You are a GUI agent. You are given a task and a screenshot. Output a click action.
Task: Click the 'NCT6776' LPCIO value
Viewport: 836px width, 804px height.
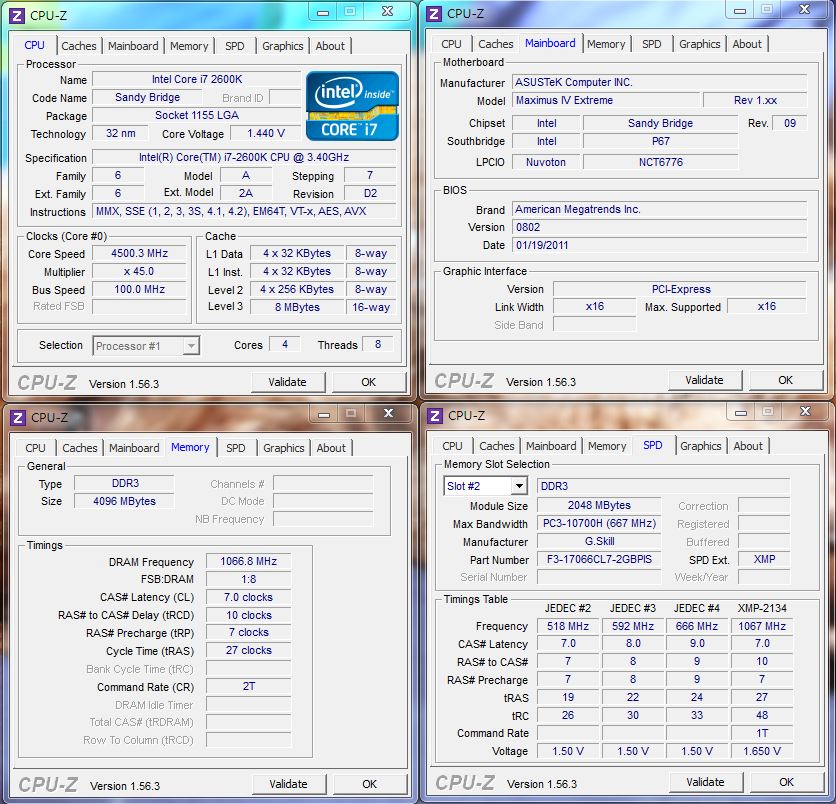point(661,162)
